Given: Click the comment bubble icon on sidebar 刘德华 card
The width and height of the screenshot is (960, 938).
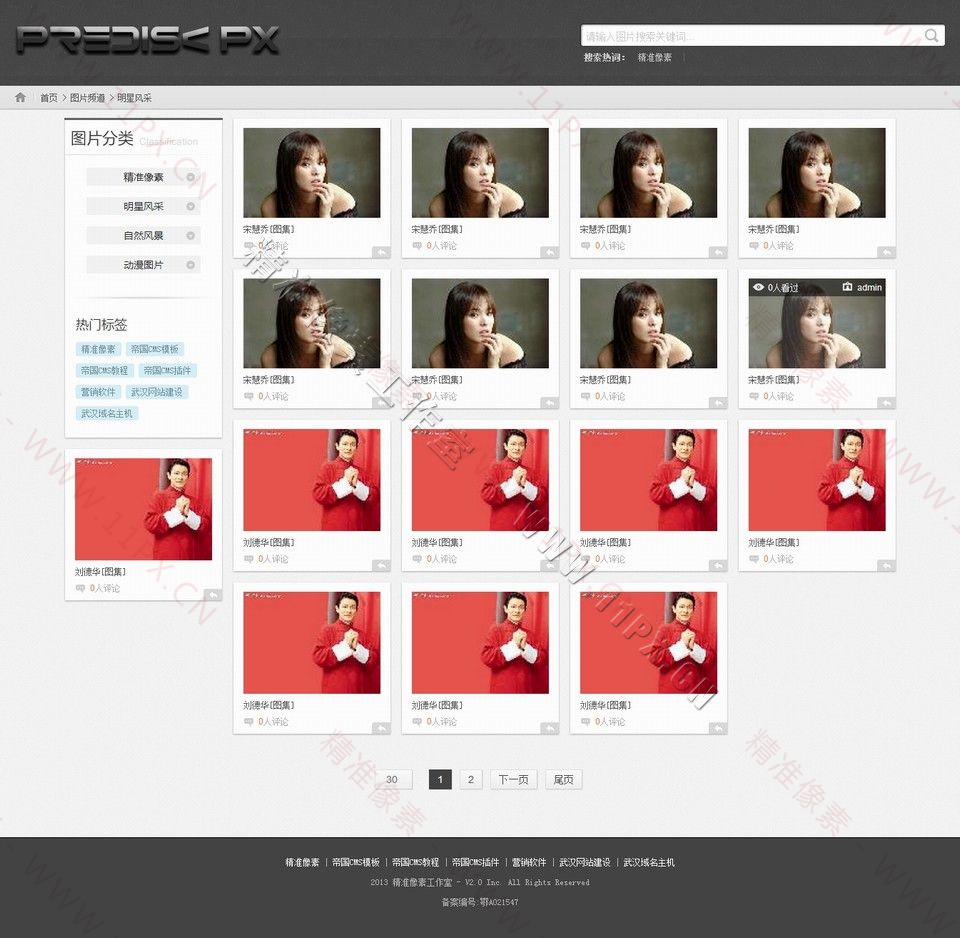Looking at the screenshot, I should [80, 588].
